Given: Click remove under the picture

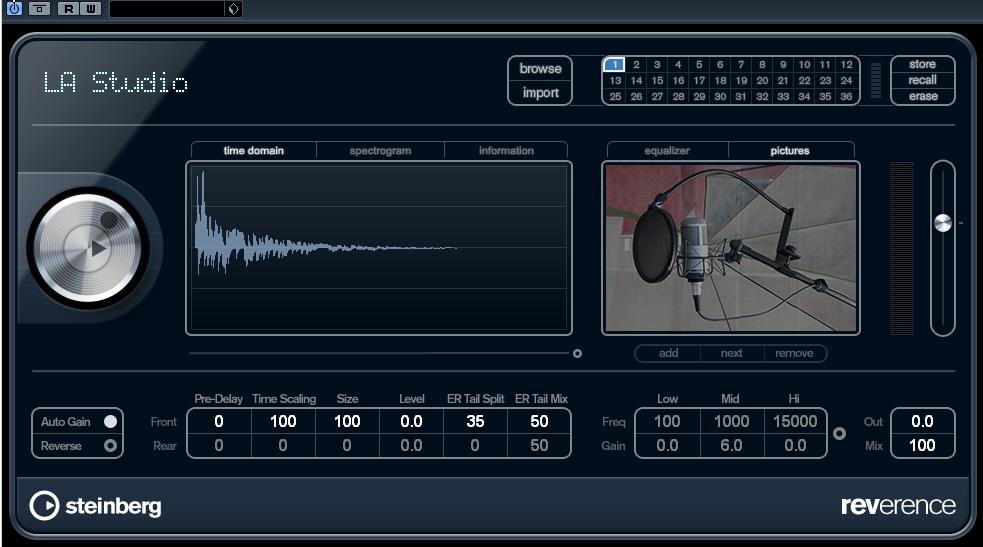Looking at the screenshot, I should click(794, 353).
